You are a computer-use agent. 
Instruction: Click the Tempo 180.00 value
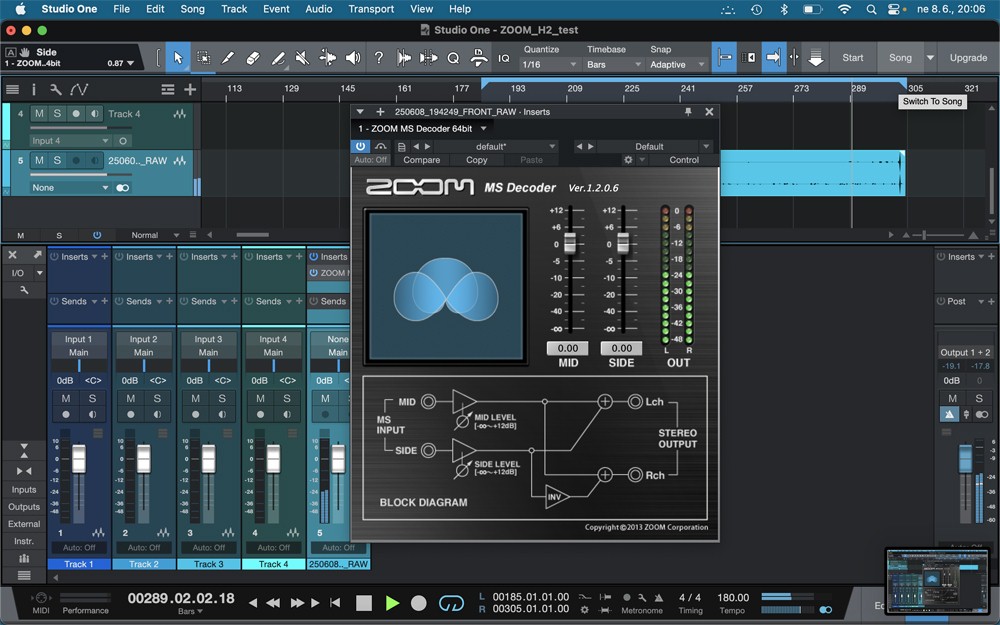[733, 598]
